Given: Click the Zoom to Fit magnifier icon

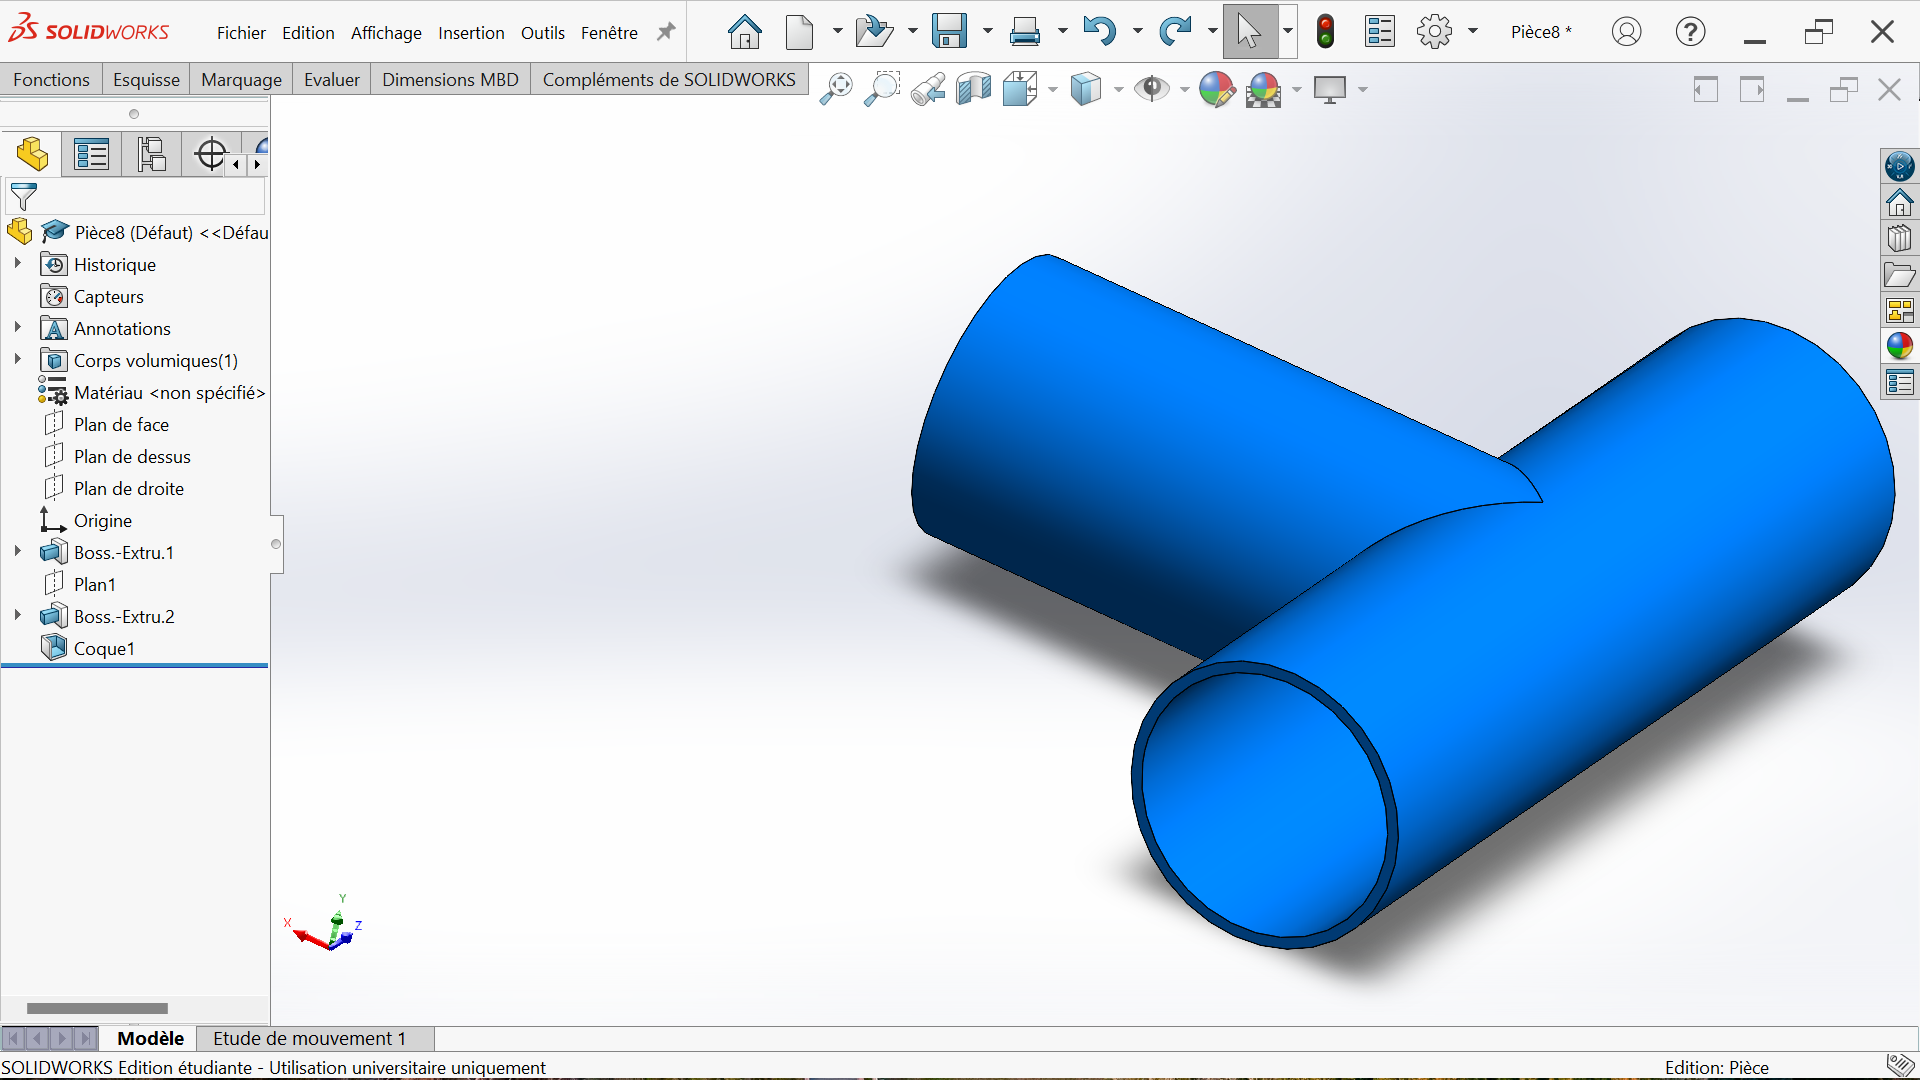Looking at the screenshot, I should click(x=836, y=89).
